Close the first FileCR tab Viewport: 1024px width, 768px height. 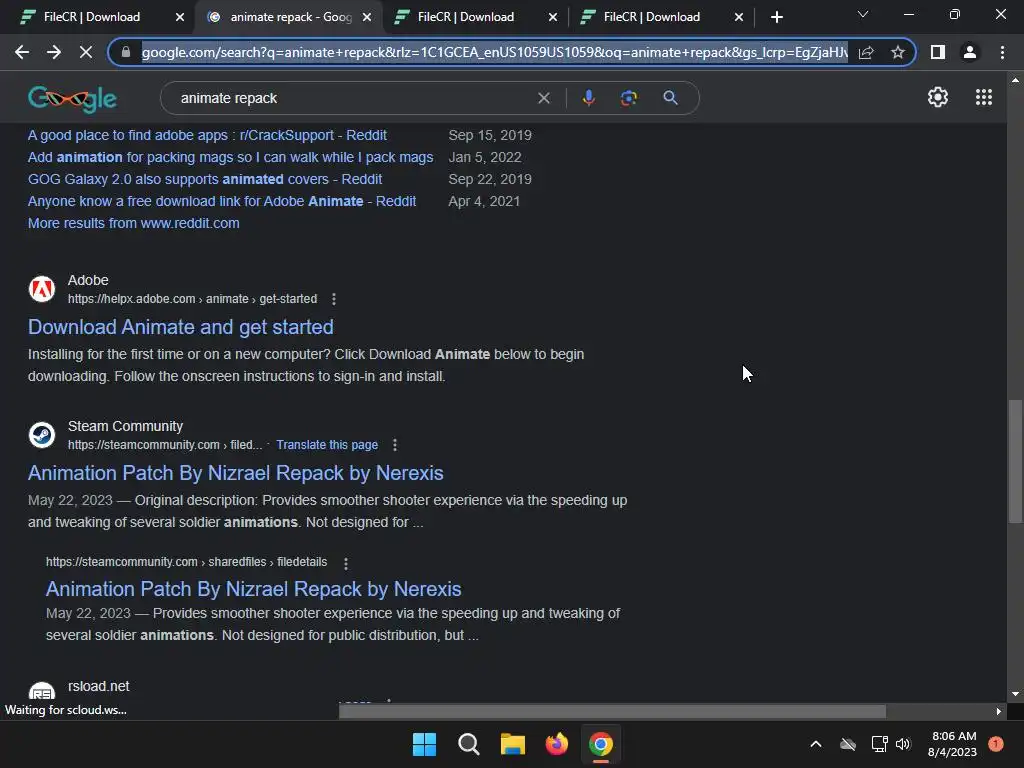pos(180,17)
